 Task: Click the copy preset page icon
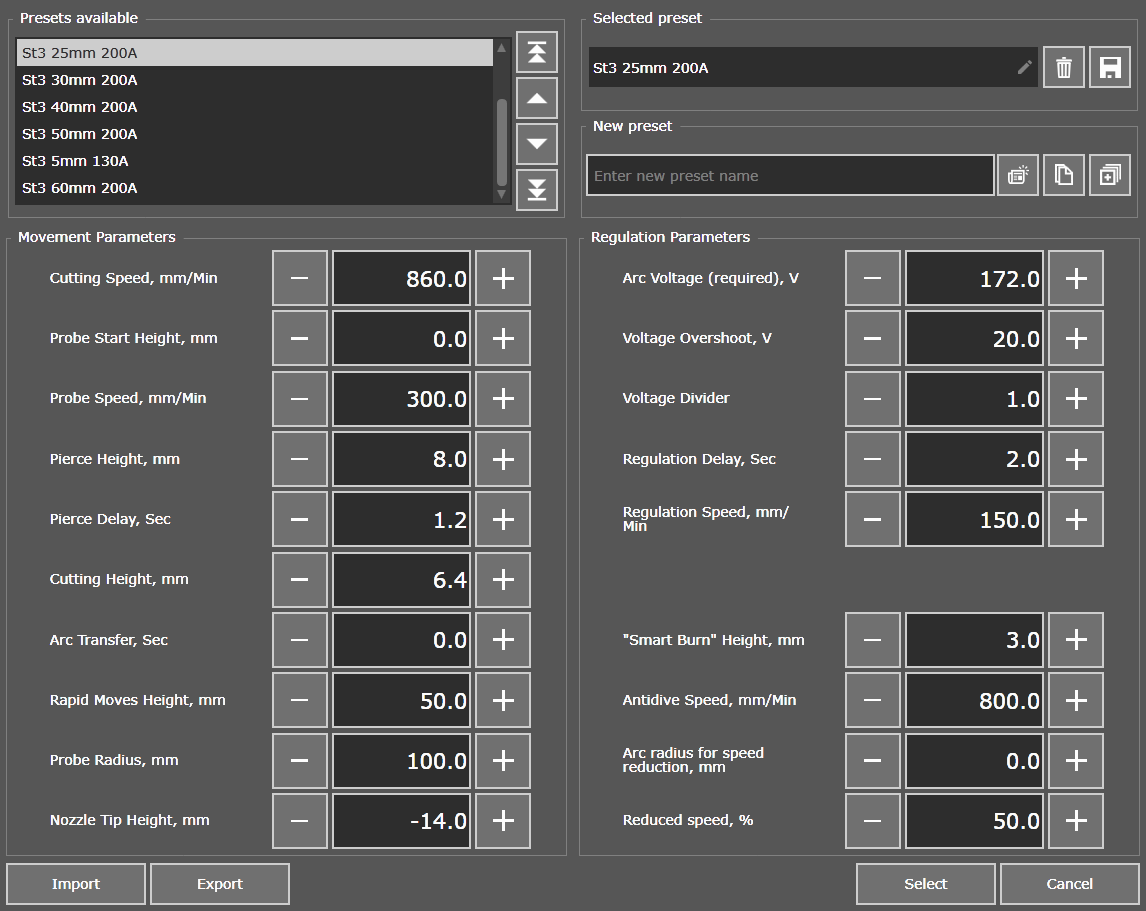click(1064, 176)
